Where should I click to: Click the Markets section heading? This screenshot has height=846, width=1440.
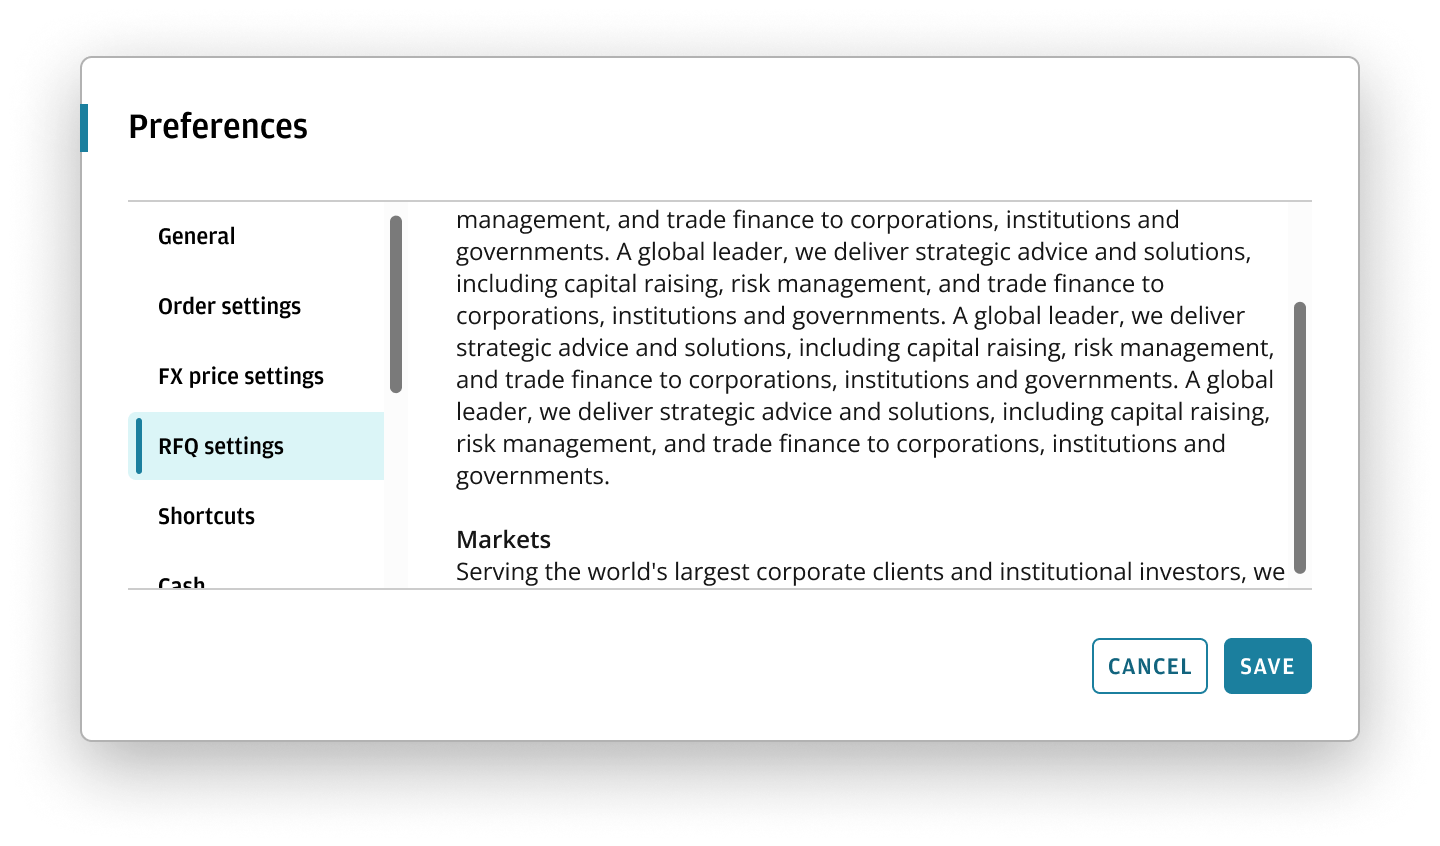(x=503, y=540)
